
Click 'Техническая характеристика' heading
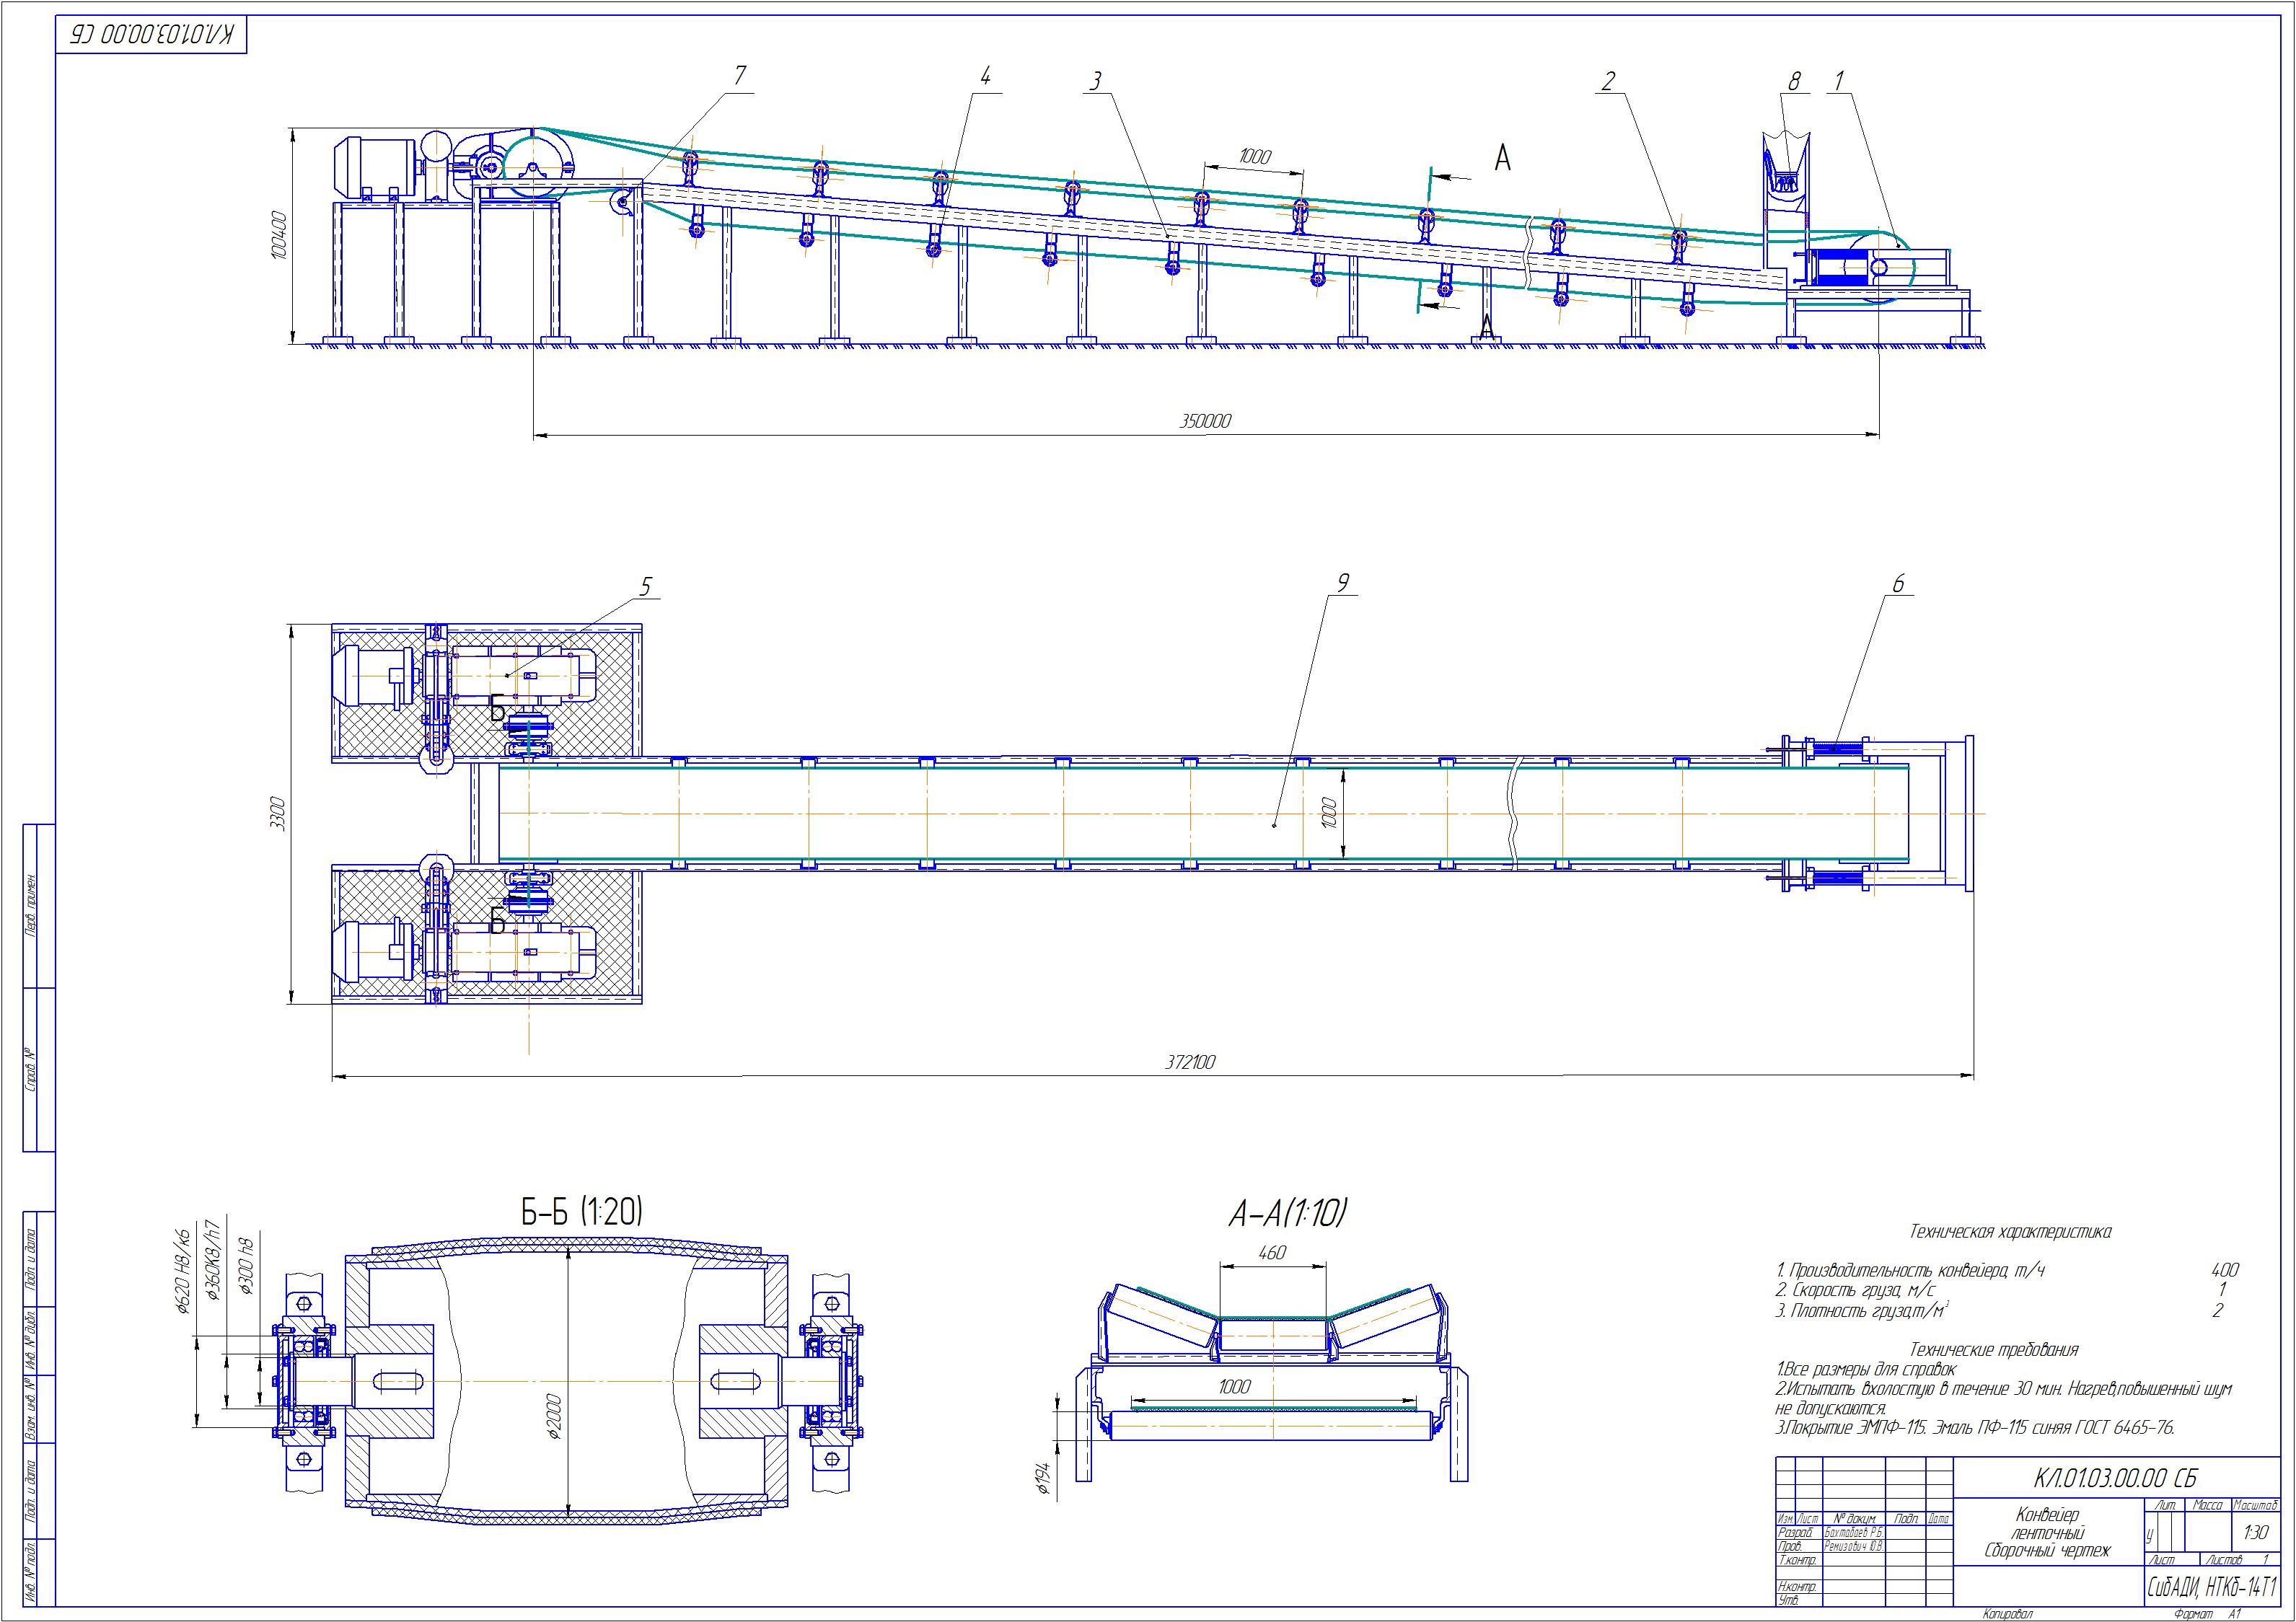[x=2010, y=1232]
